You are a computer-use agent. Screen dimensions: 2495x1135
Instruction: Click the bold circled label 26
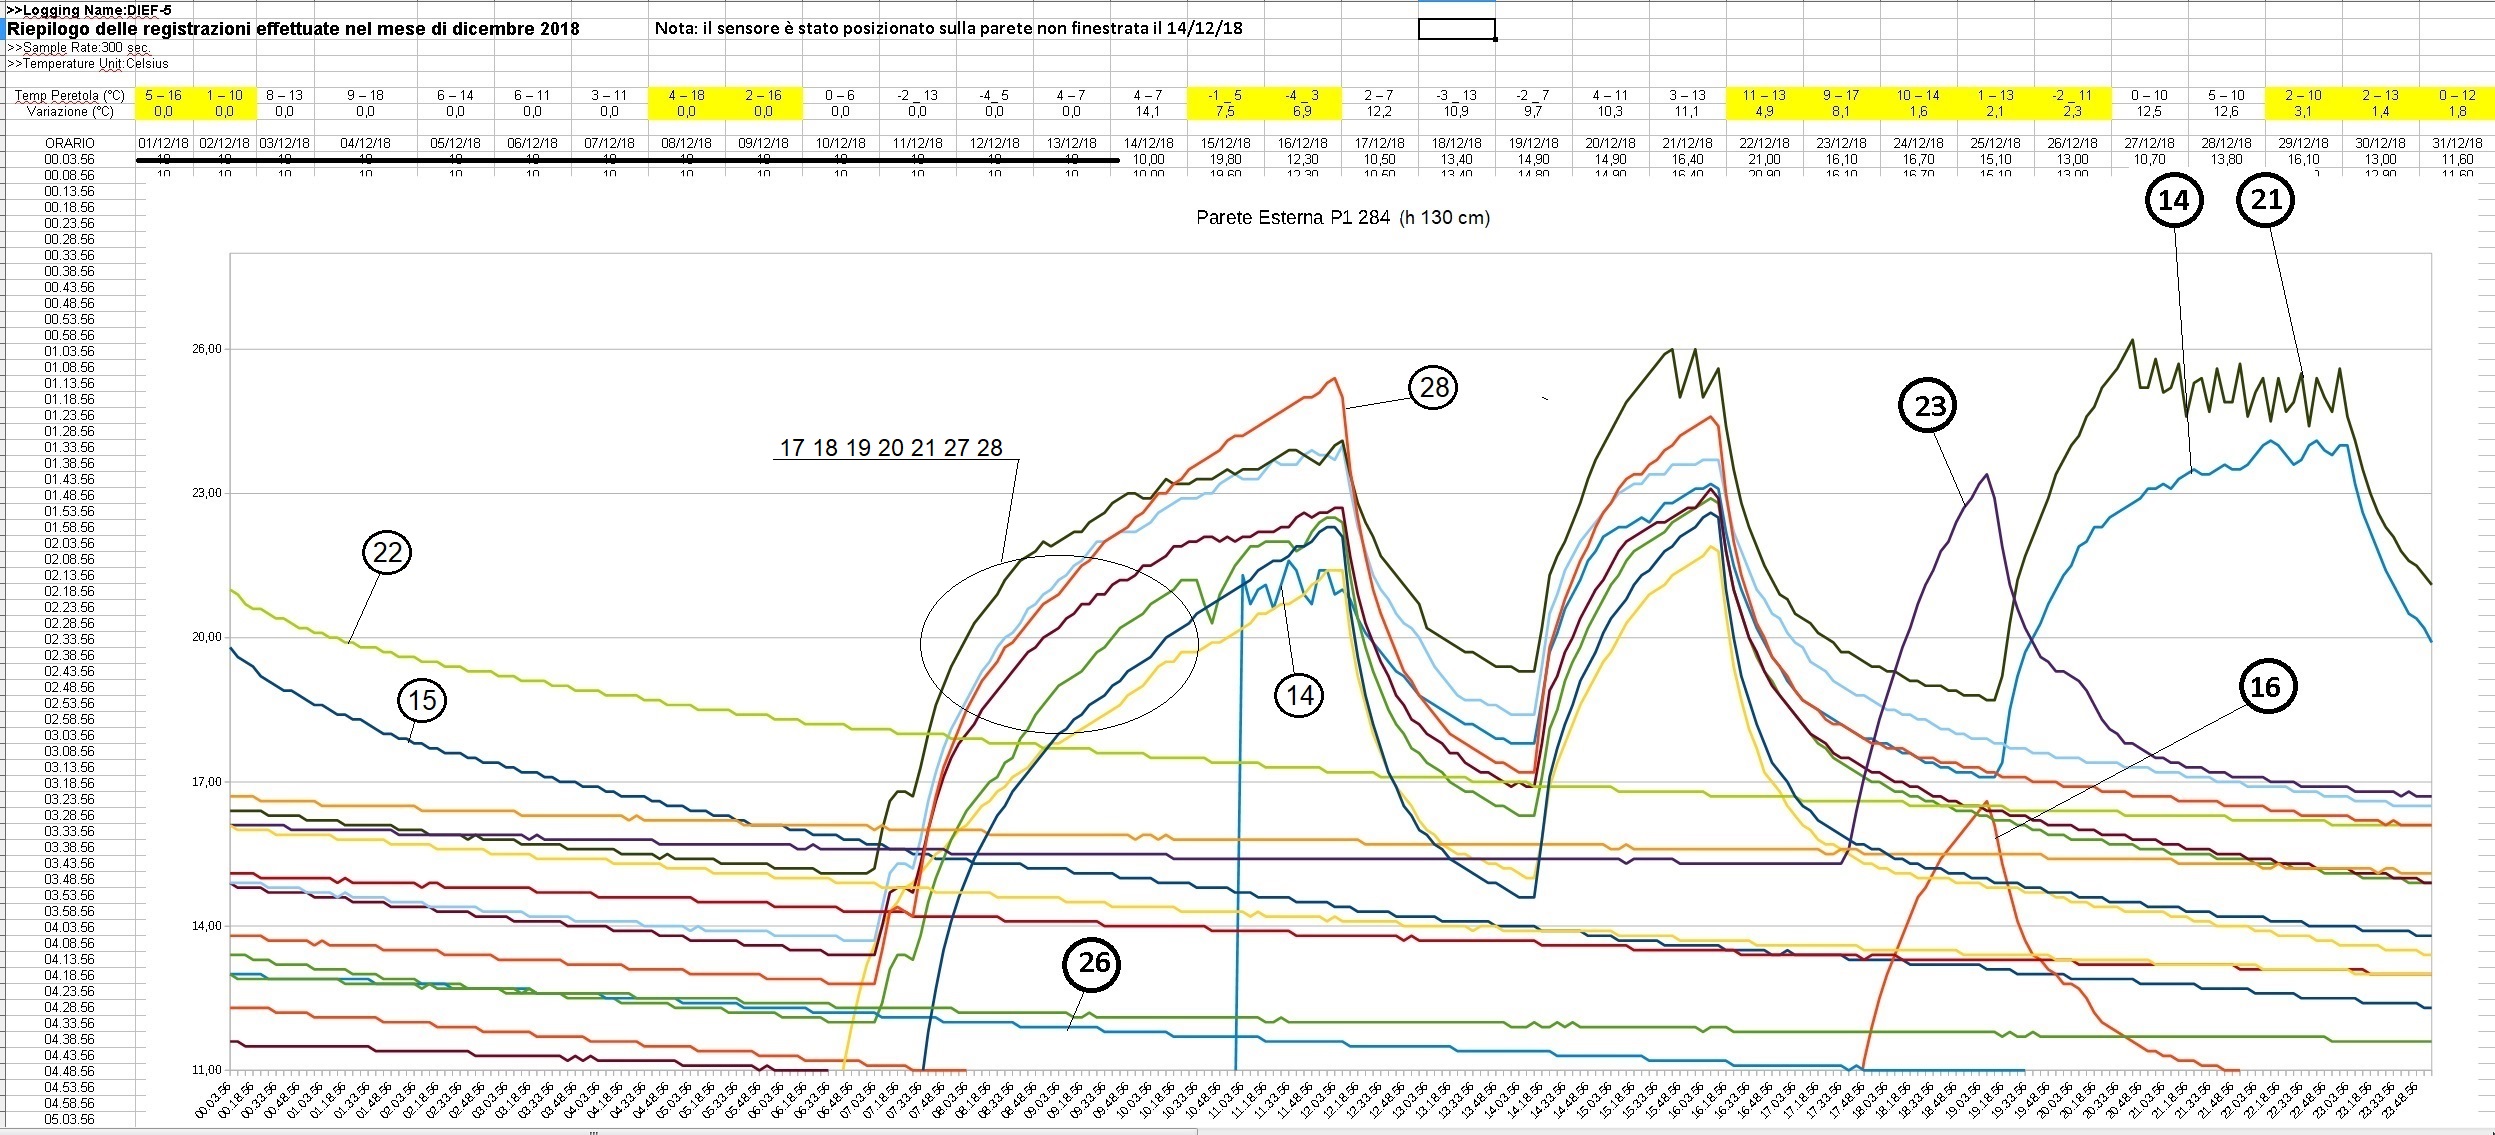(x=1093, y=963)
